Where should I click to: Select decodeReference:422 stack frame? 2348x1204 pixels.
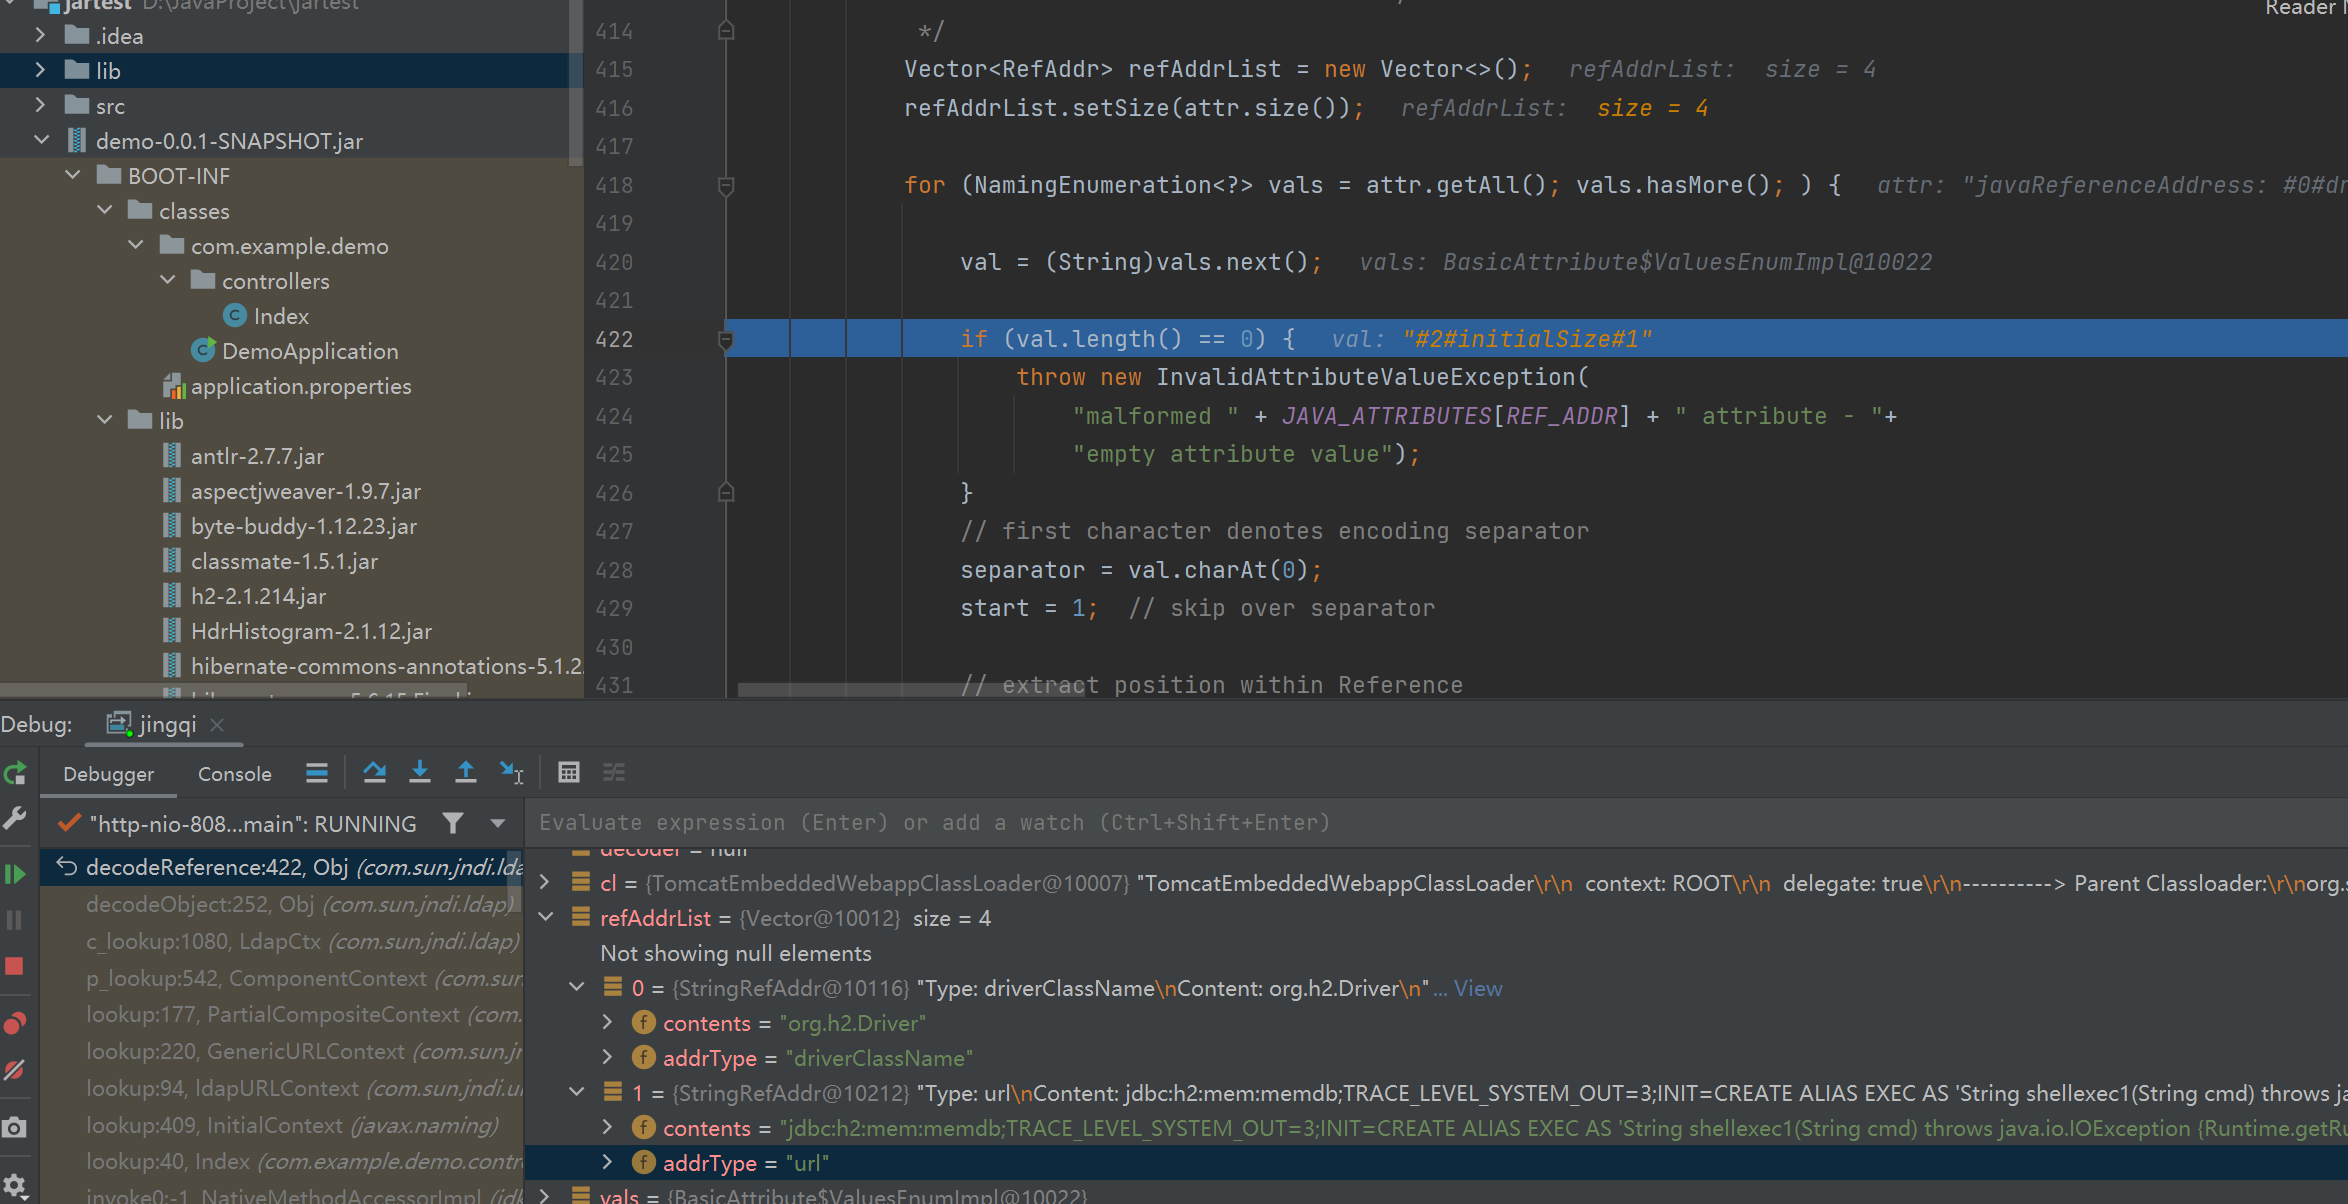click(282, 867)
